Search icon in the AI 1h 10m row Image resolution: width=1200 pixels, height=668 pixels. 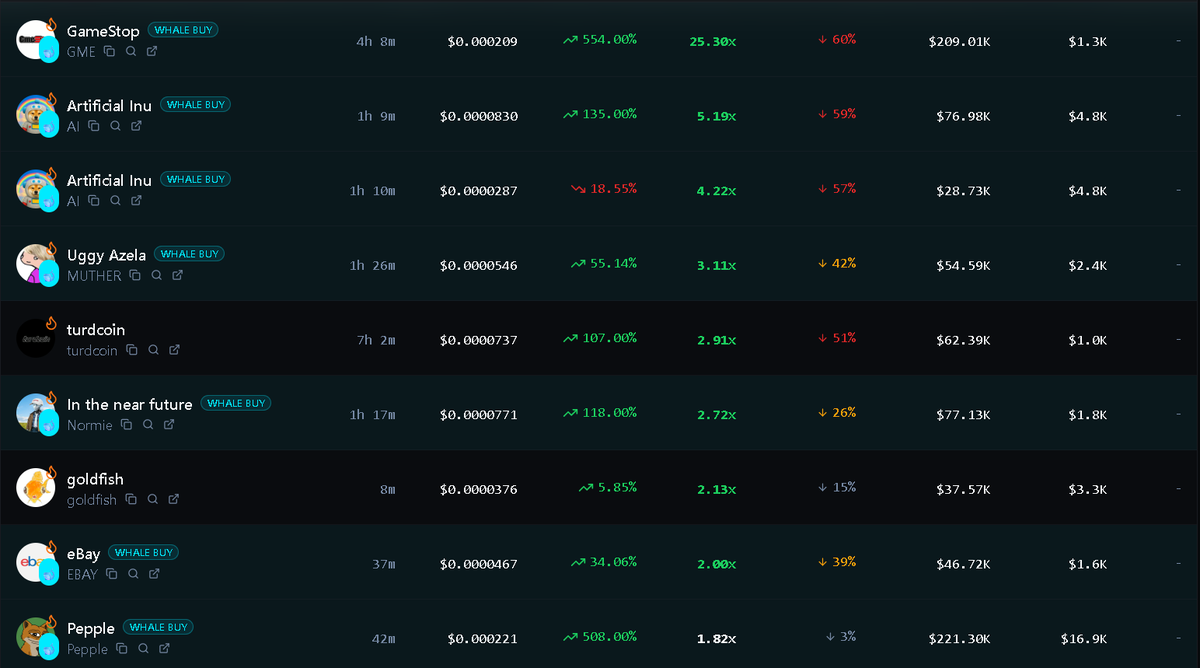115,200
